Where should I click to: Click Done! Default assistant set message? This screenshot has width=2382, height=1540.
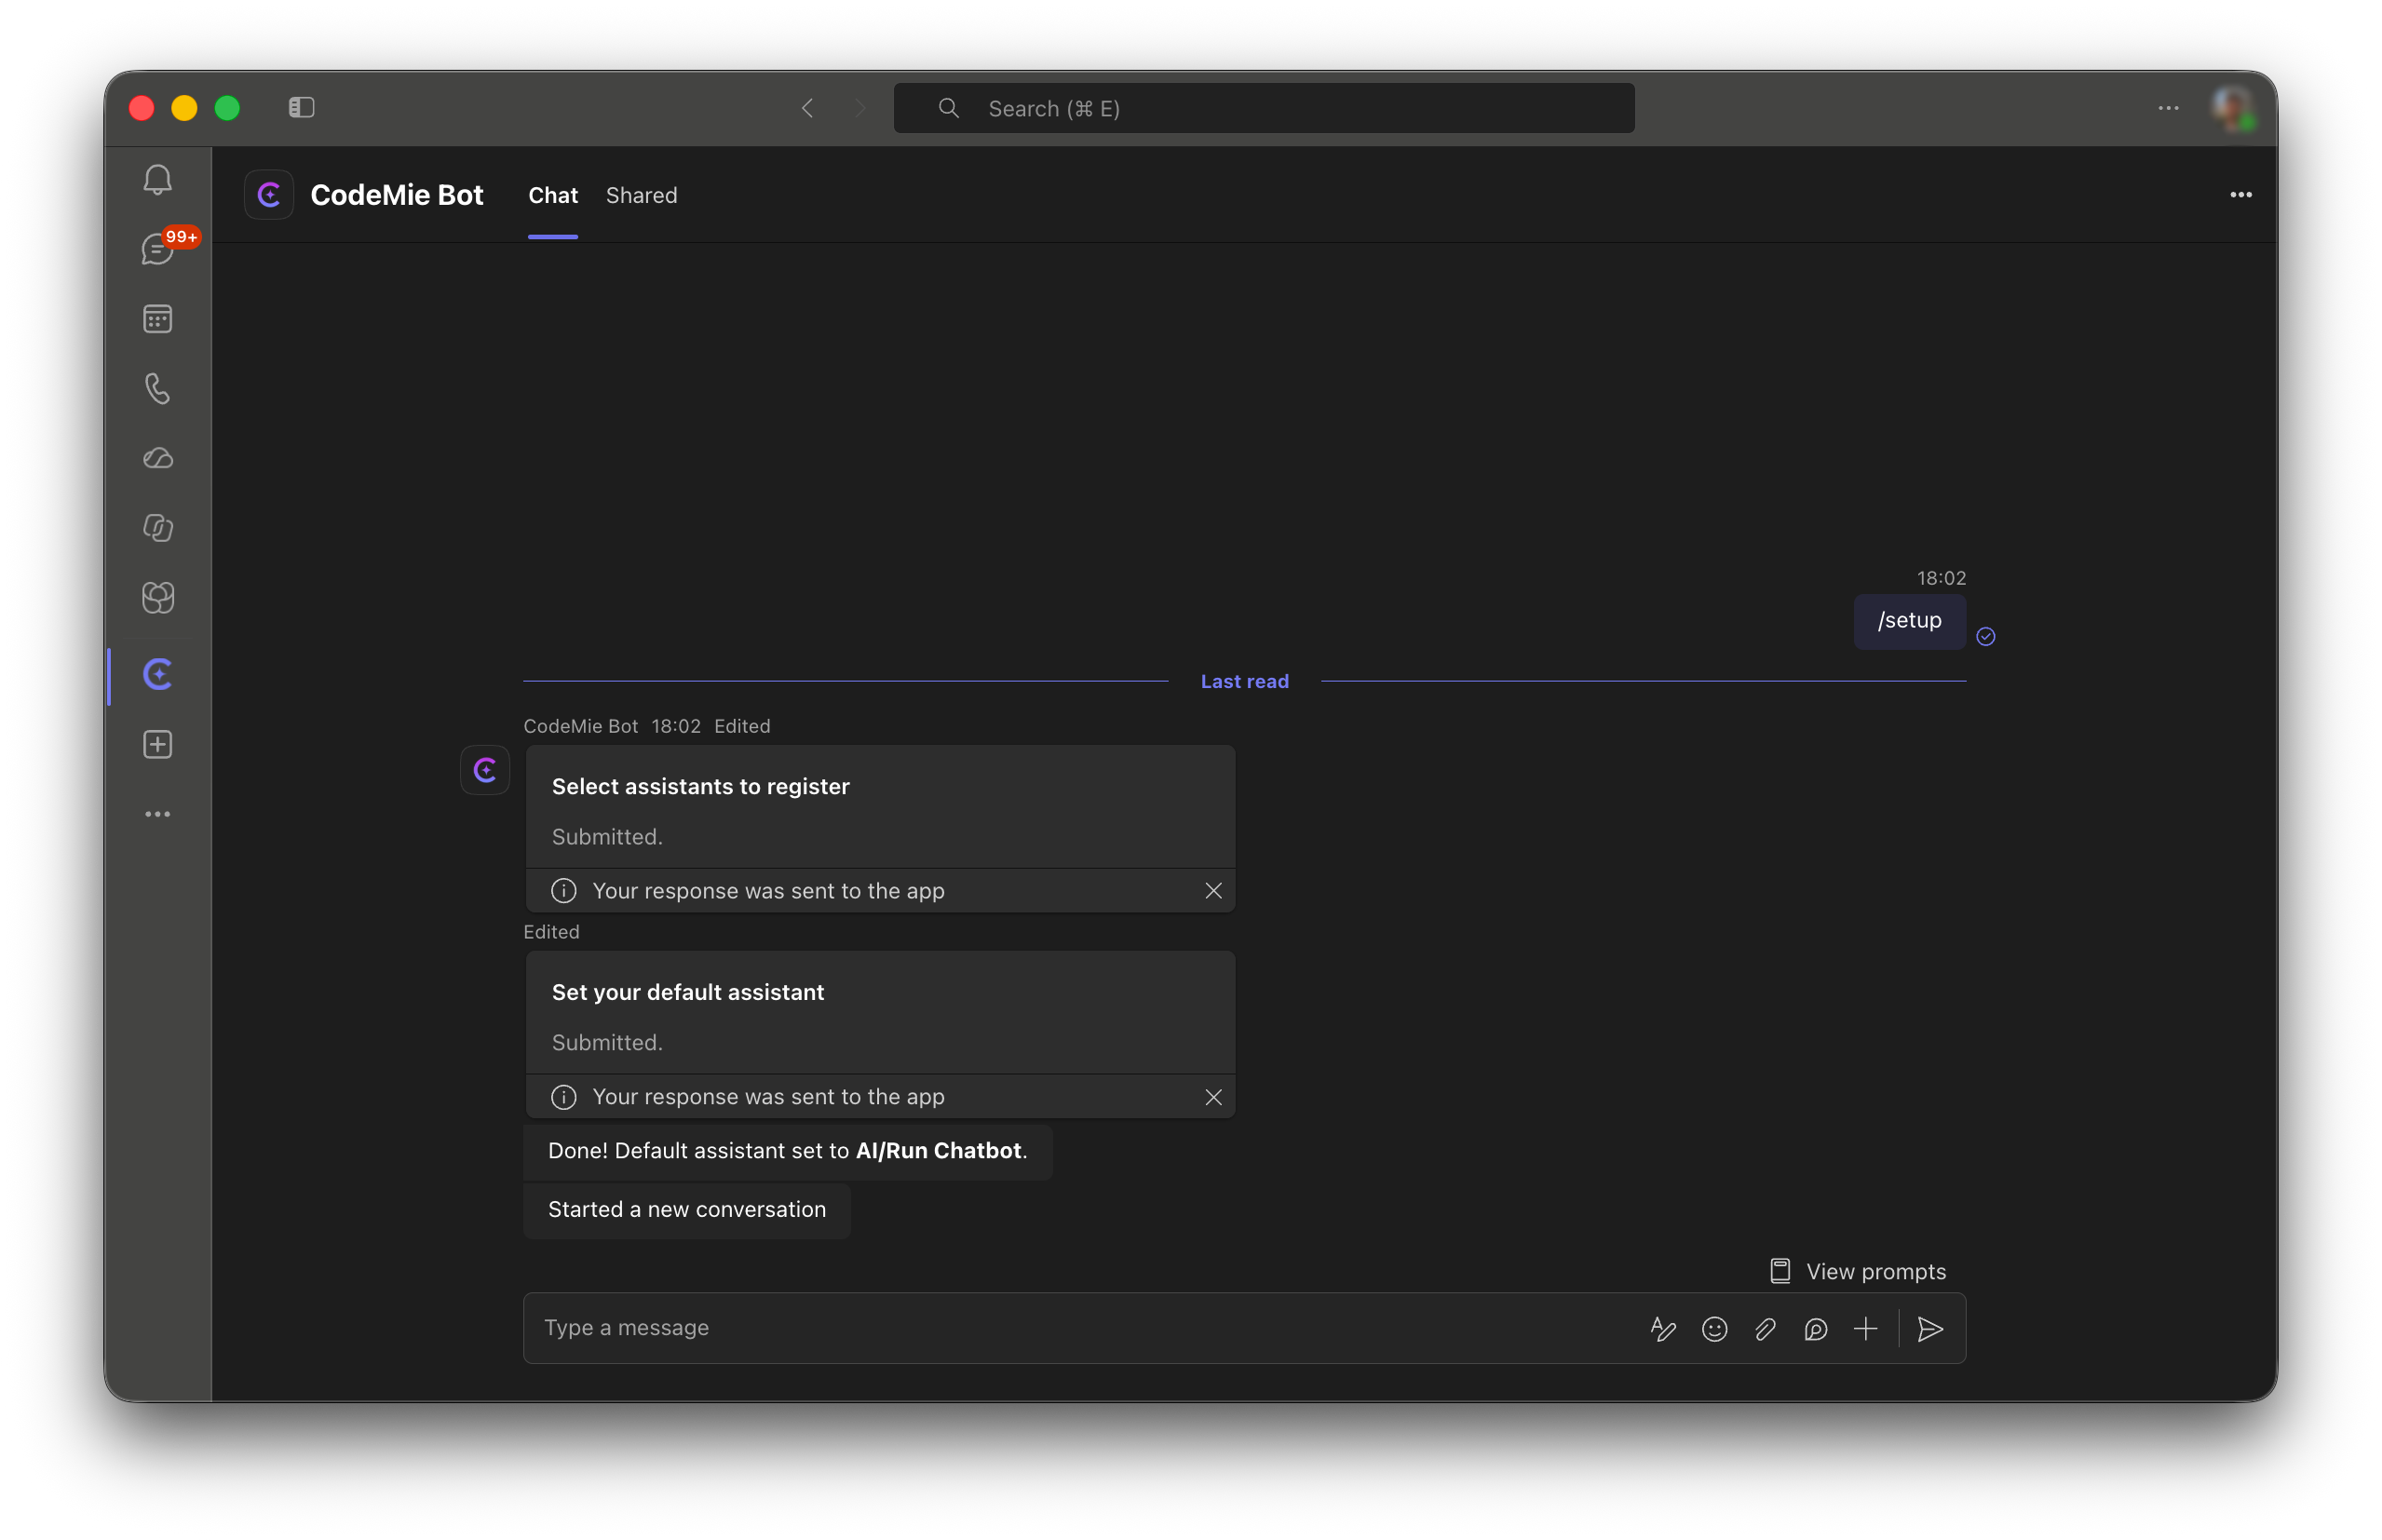(787, 1151)
